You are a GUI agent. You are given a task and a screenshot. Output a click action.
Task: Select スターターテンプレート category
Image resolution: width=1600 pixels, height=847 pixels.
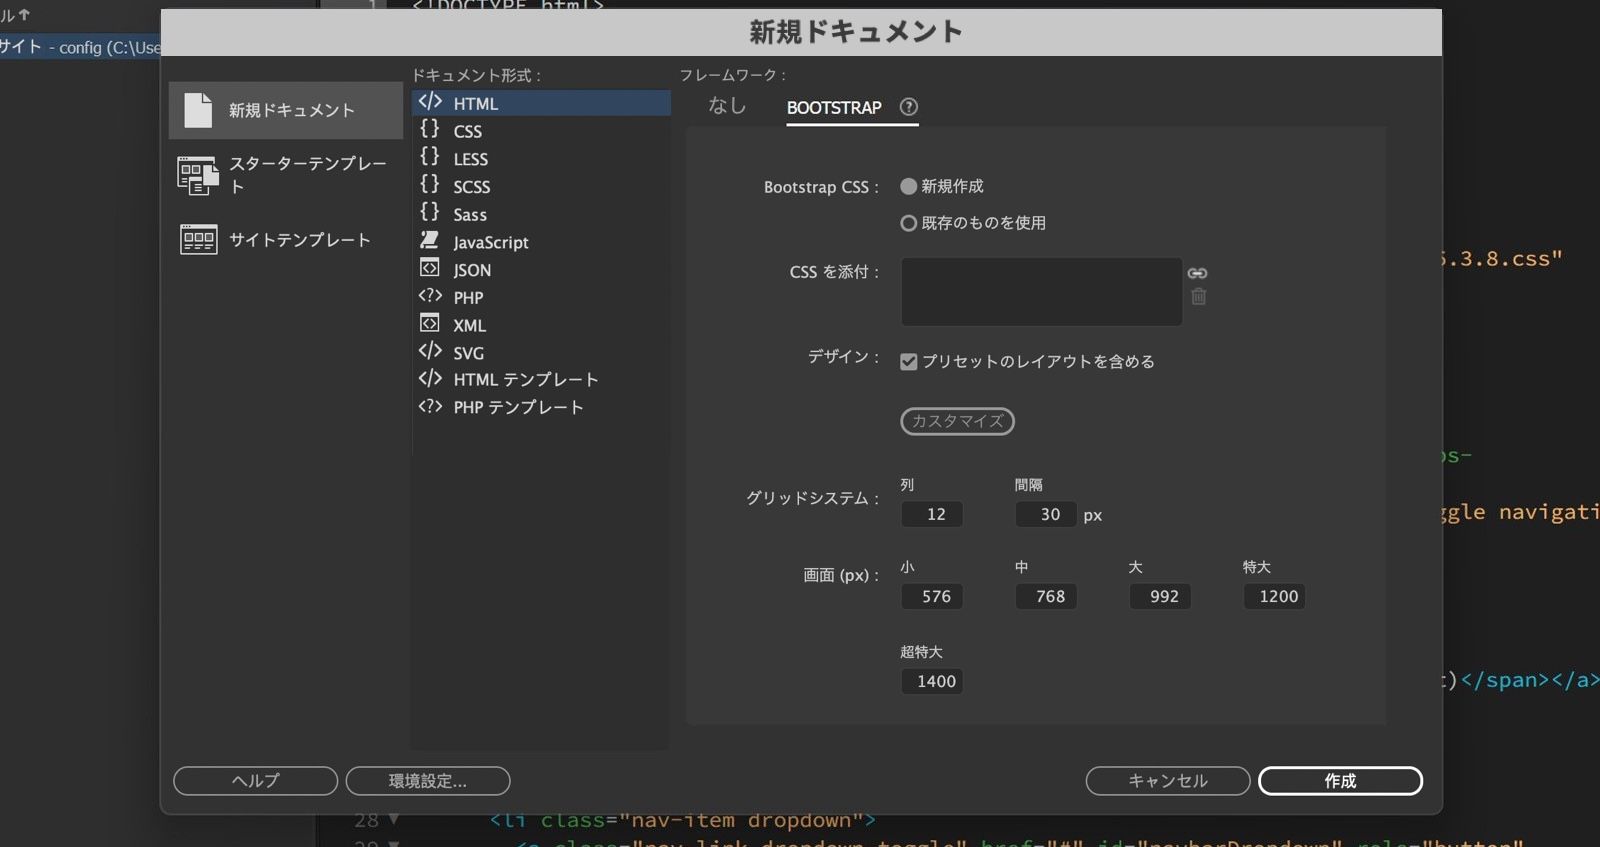[x=286, y=175]
